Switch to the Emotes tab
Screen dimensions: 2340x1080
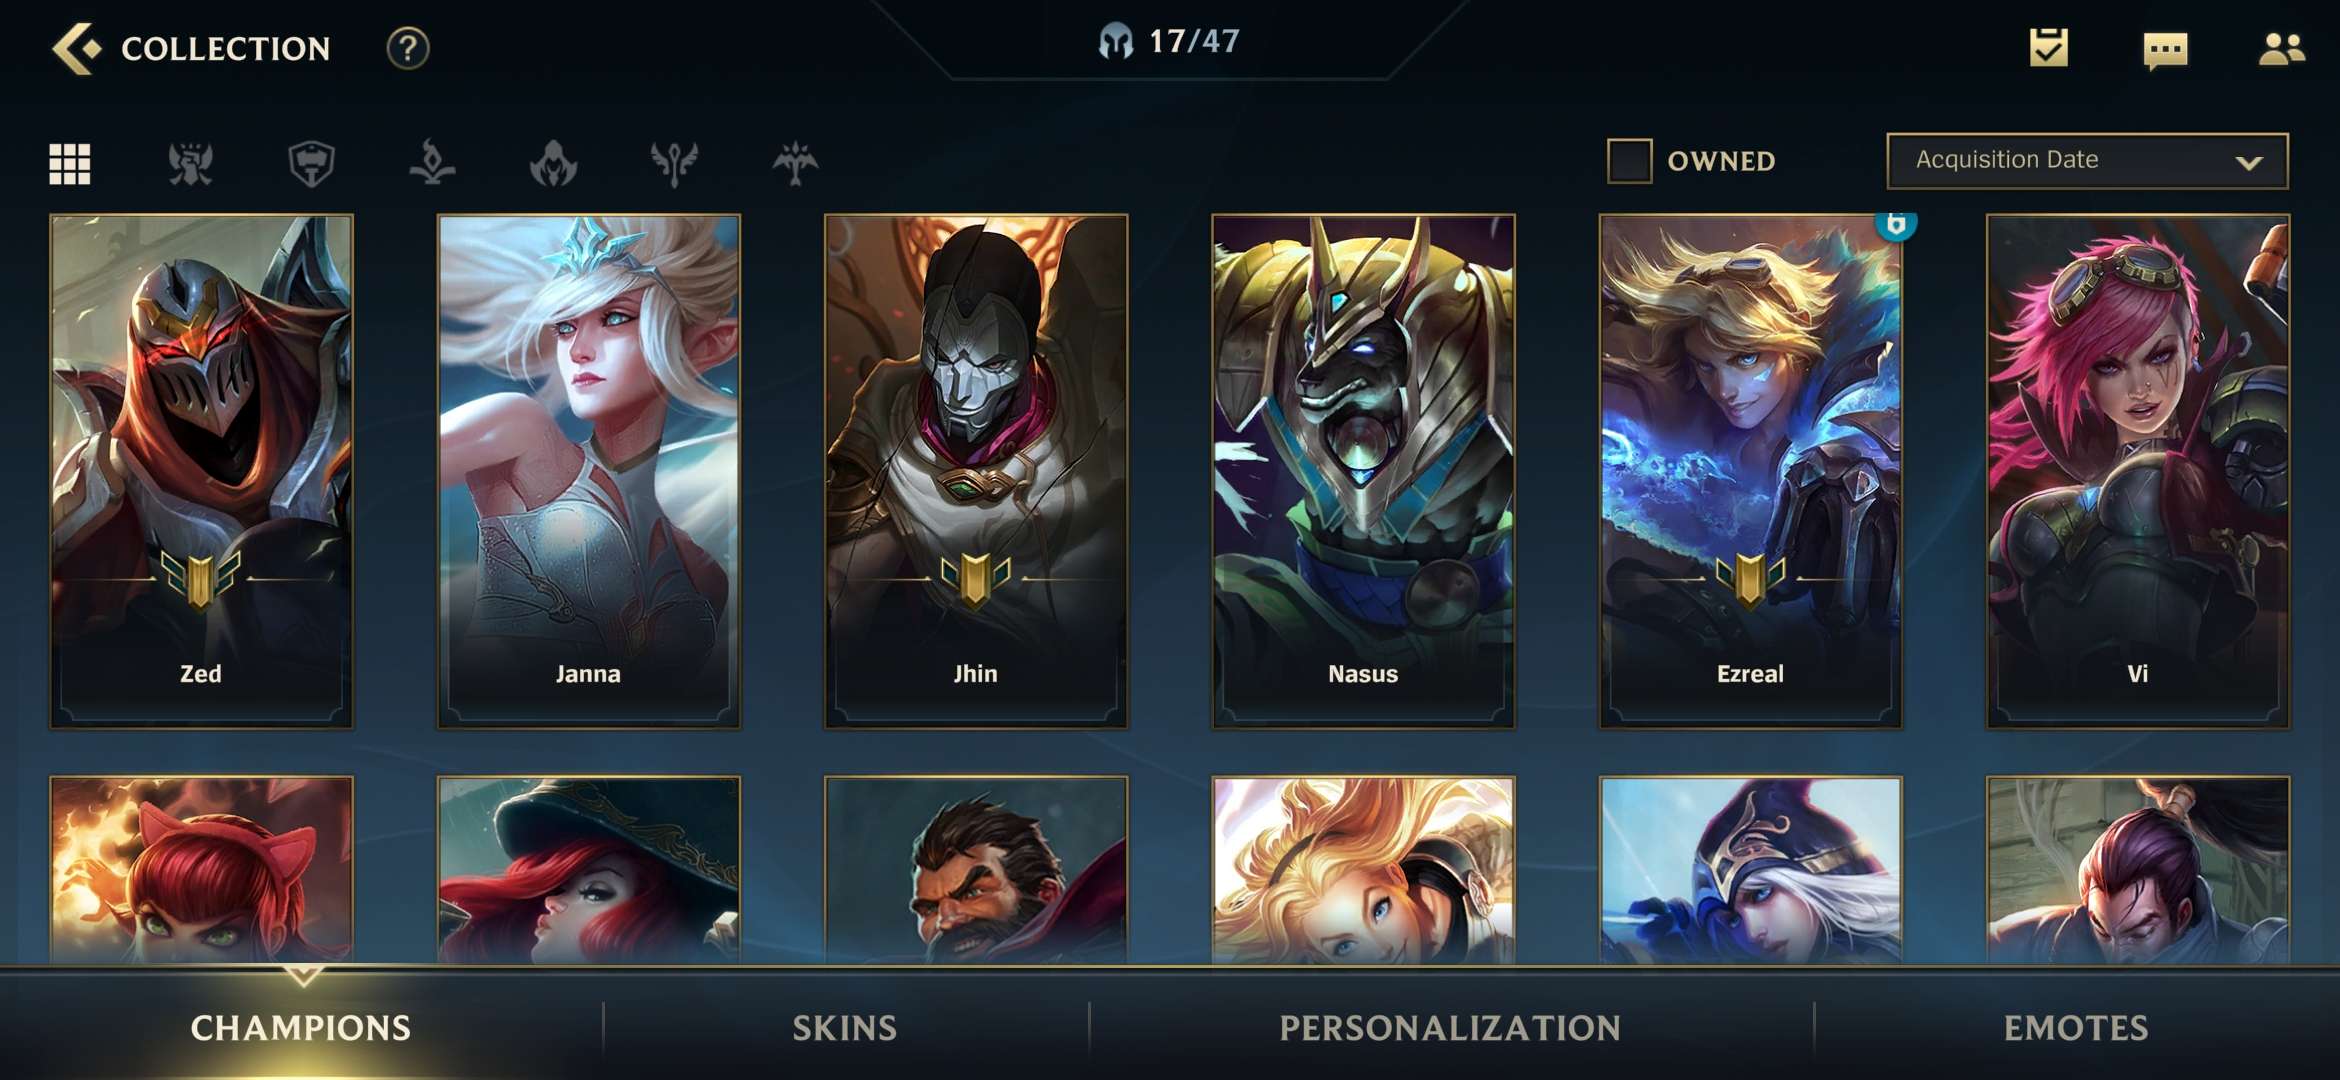(2076, 1028)
